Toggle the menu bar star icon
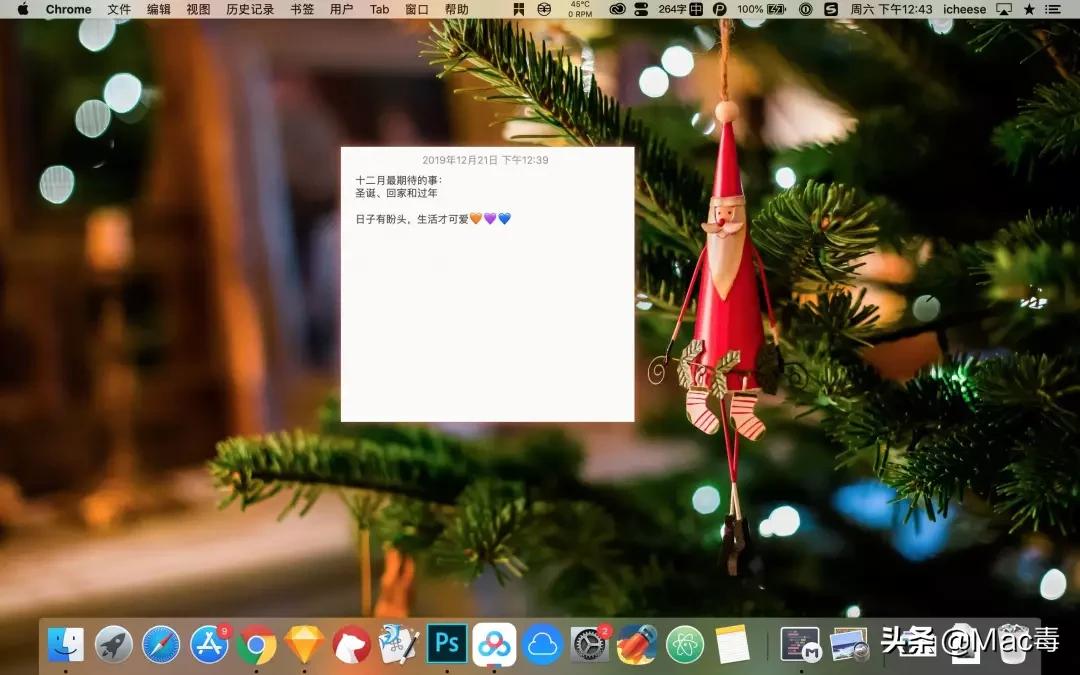The height and width of the screenshot is (675, 1080). pyautogui.click(x=1029, y=9)
